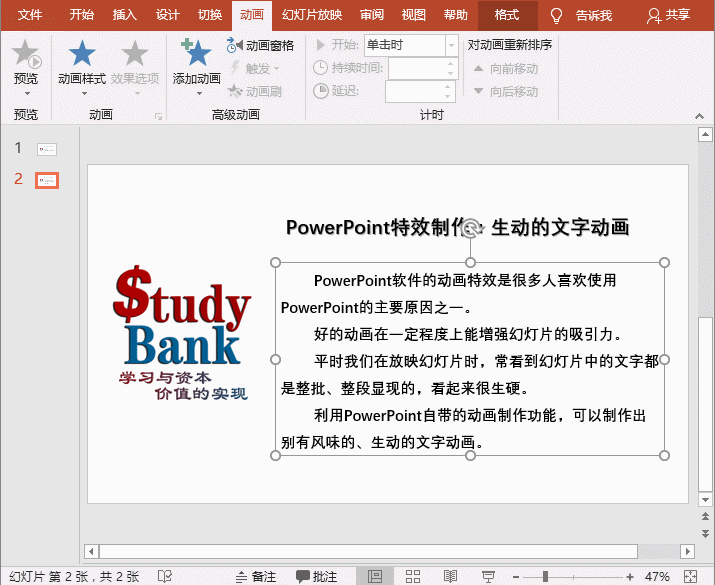This screenshot has width=715, height=585.
Task: Fit slide to current window icon
Action: pyautogui.click(x=690, y=577)
